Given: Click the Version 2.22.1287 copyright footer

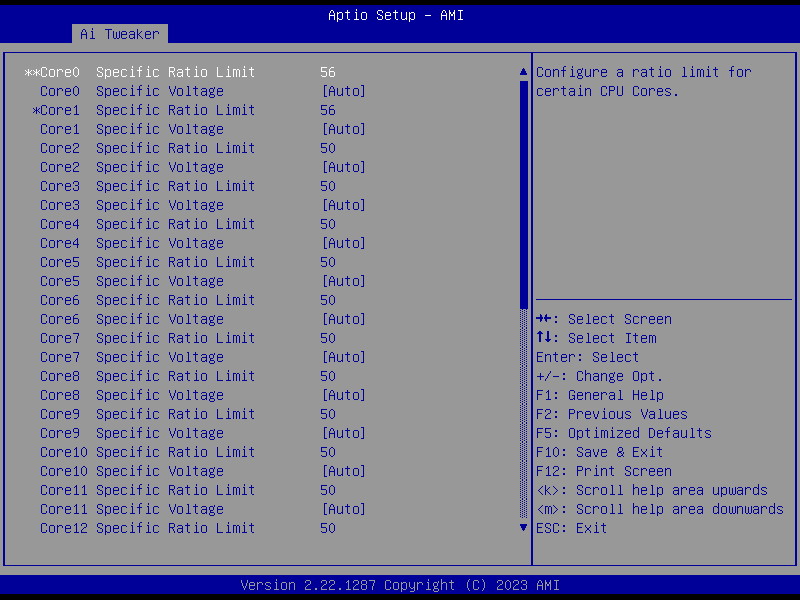Looking at the screenshot, I should (x=400, y=585).
